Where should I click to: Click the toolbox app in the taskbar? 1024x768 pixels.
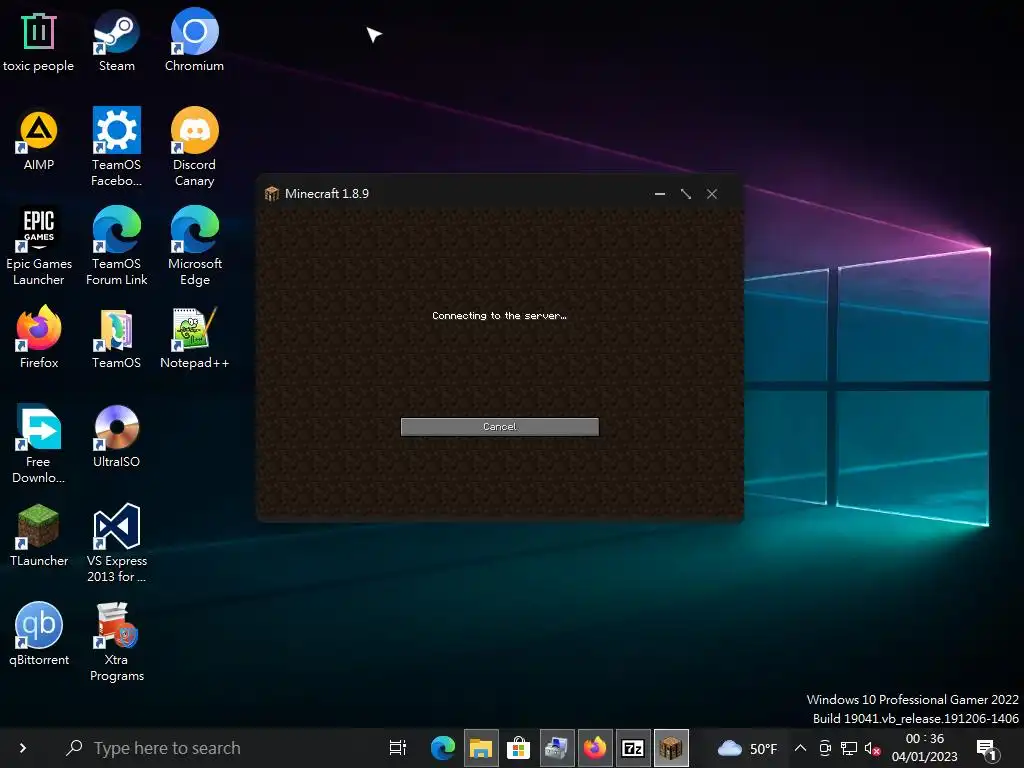click(556, 748)
